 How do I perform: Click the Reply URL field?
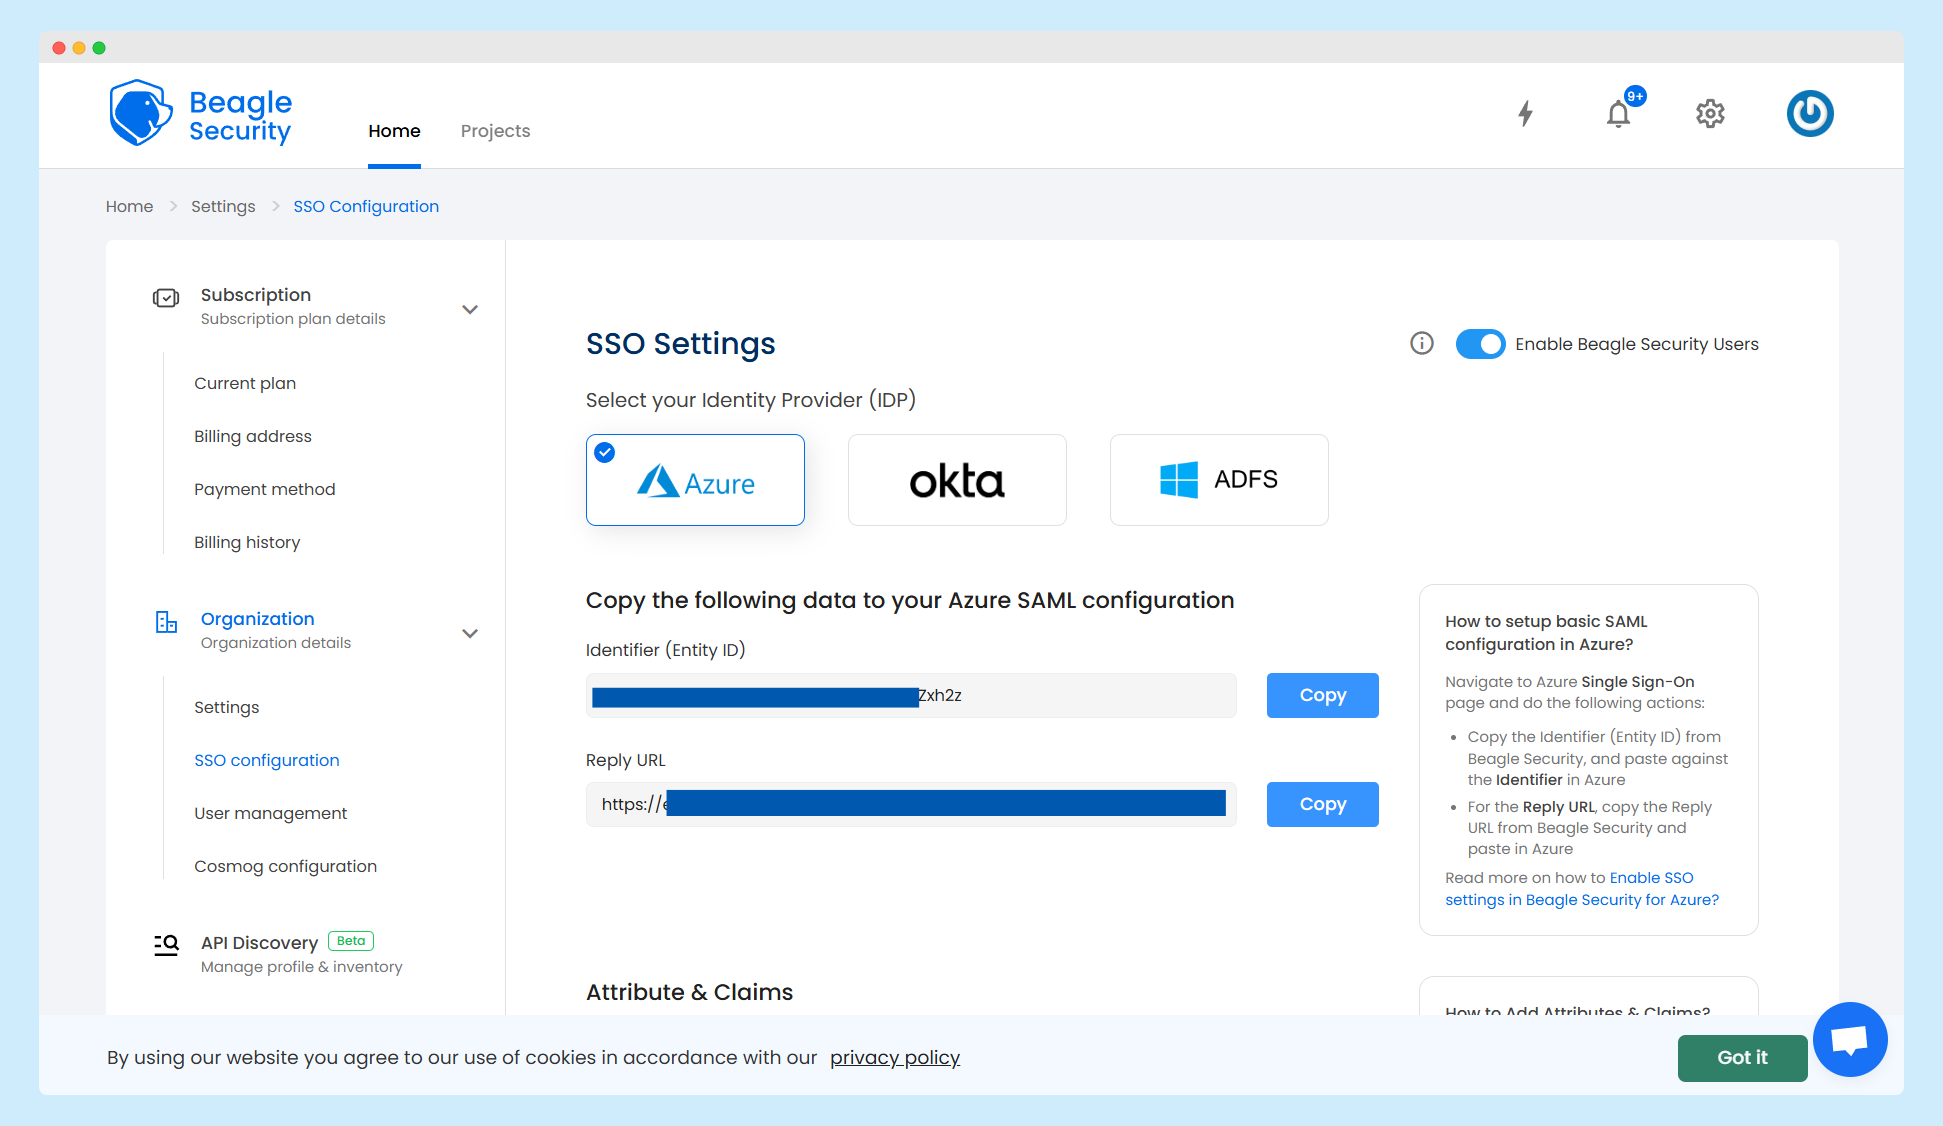pos(911,804)
